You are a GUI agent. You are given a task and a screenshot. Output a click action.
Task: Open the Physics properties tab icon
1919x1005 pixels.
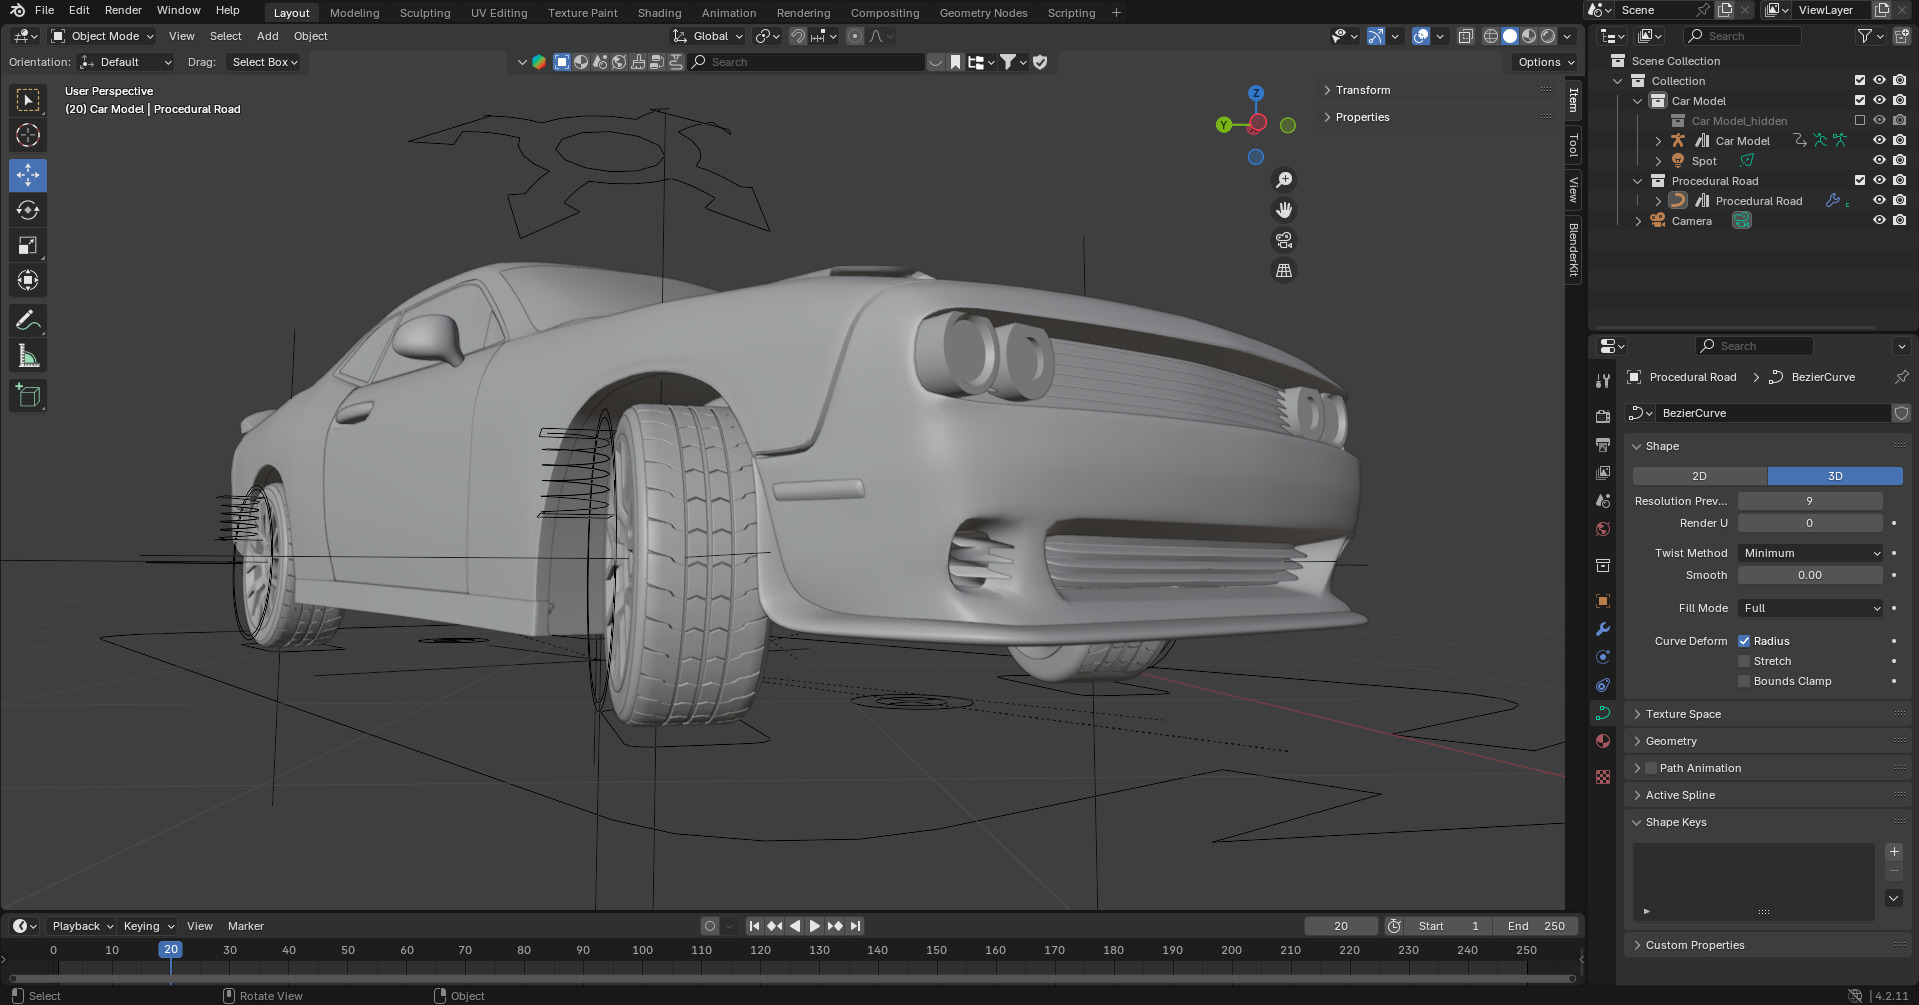click(1603, 657)
